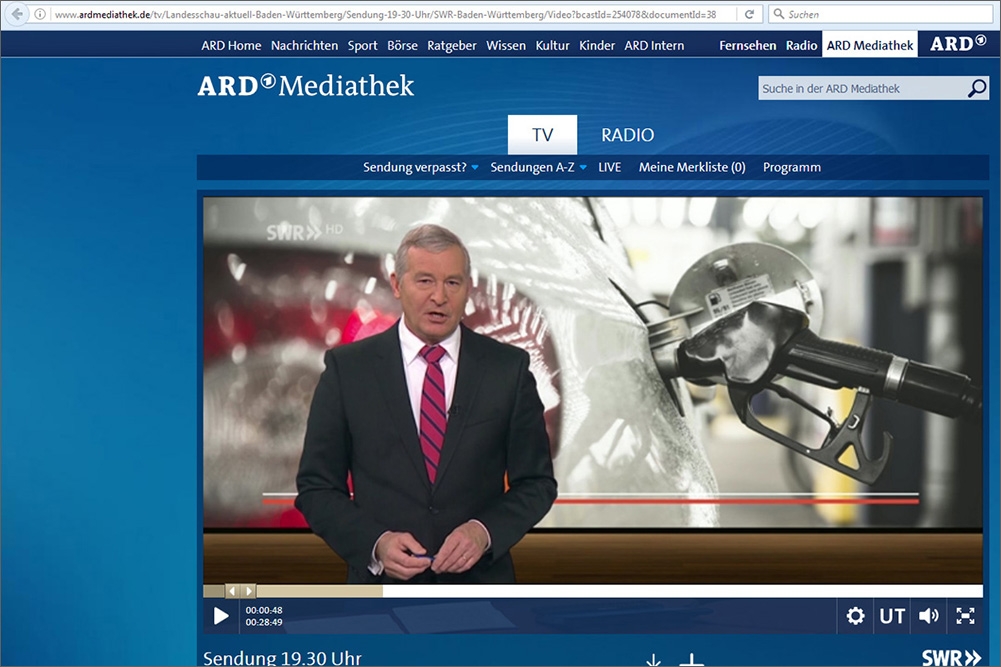Reload the page with the refresh icon
This screenshot has height=667, width=1001.
(749, 14)
